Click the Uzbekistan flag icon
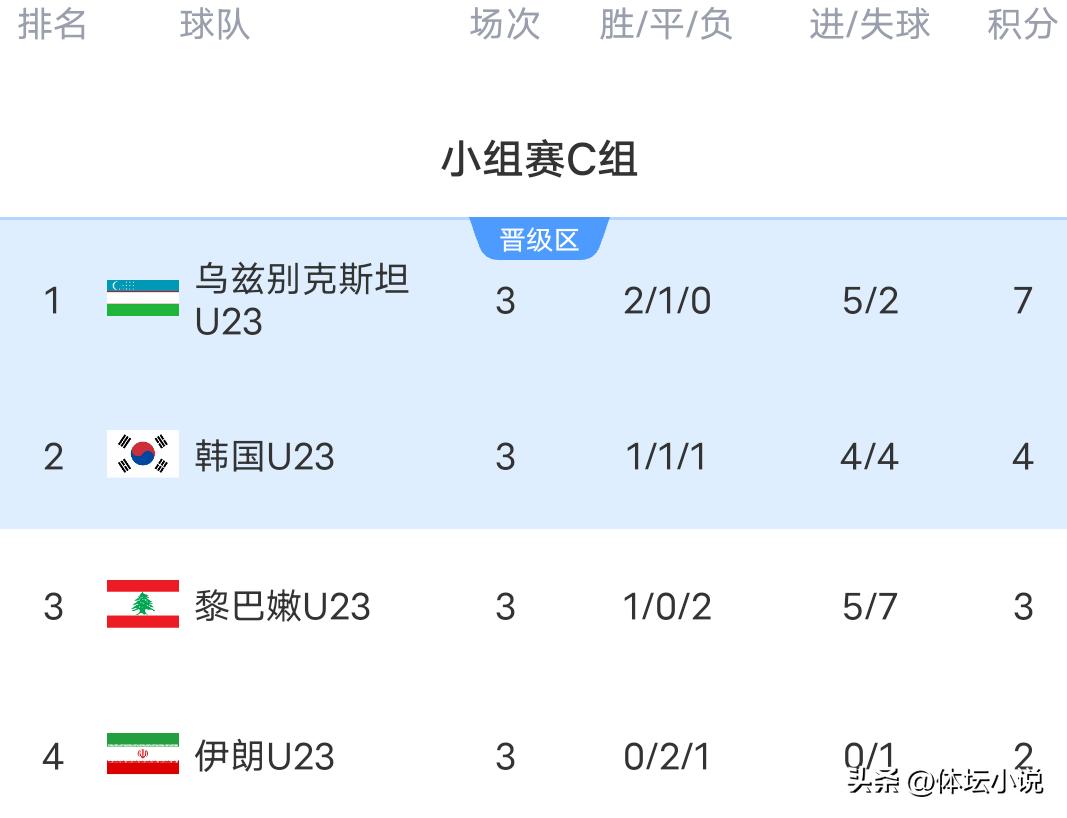The image size is (1067, 818). (143, 298)
